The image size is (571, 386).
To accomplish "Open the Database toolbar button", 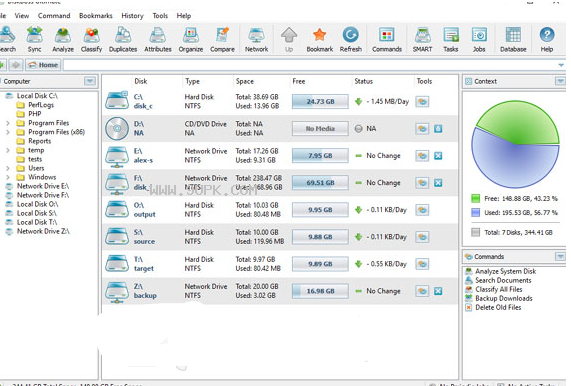I will point(513,39).
